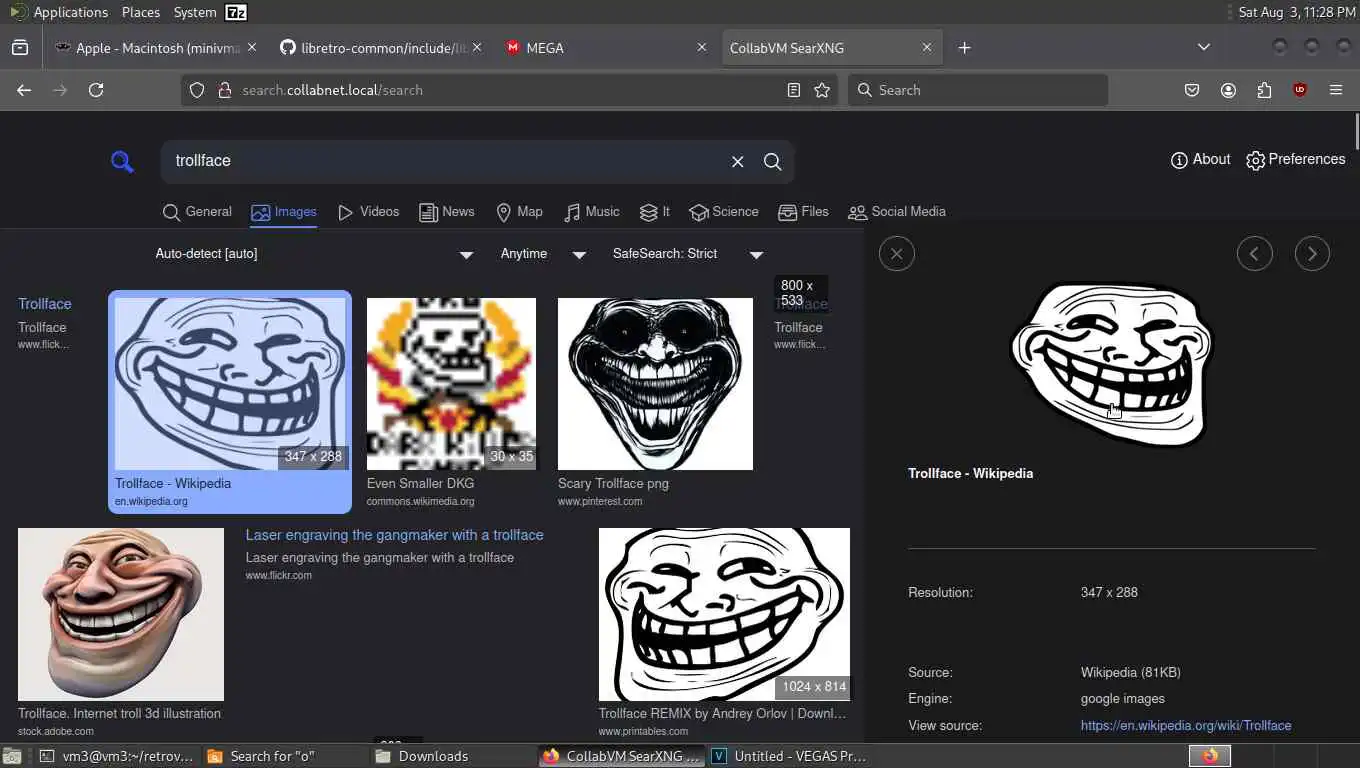Launch the 7-Zip panel icon

236,12
